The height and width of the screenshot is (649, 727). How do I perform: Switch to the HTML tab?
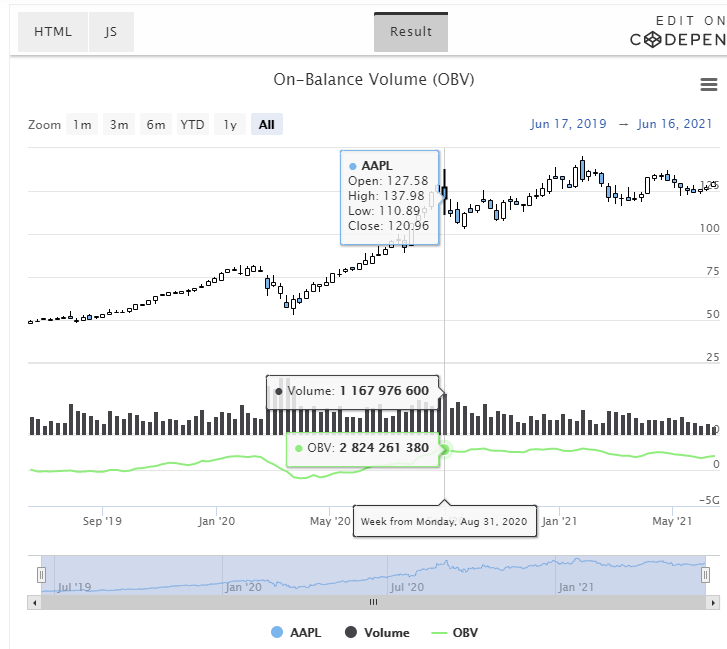tap(53, 32)
